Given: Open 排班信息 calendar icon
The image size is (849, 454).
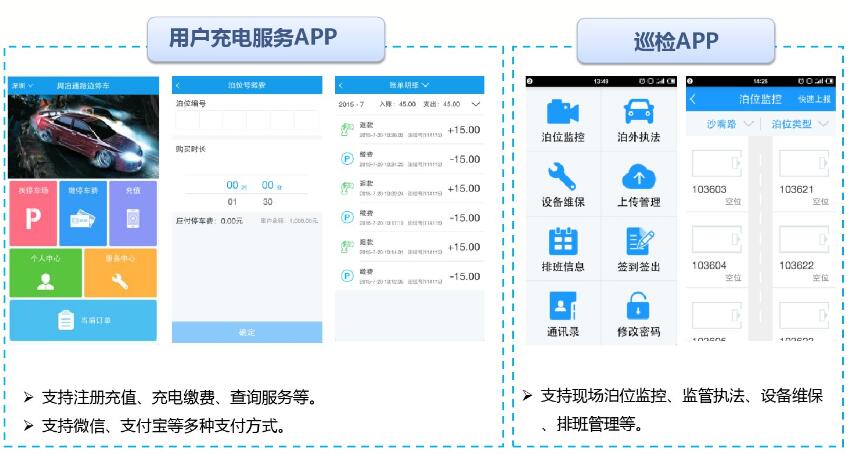Looking at the screenshot, I should pyautogui.click(x=562, y=242).
